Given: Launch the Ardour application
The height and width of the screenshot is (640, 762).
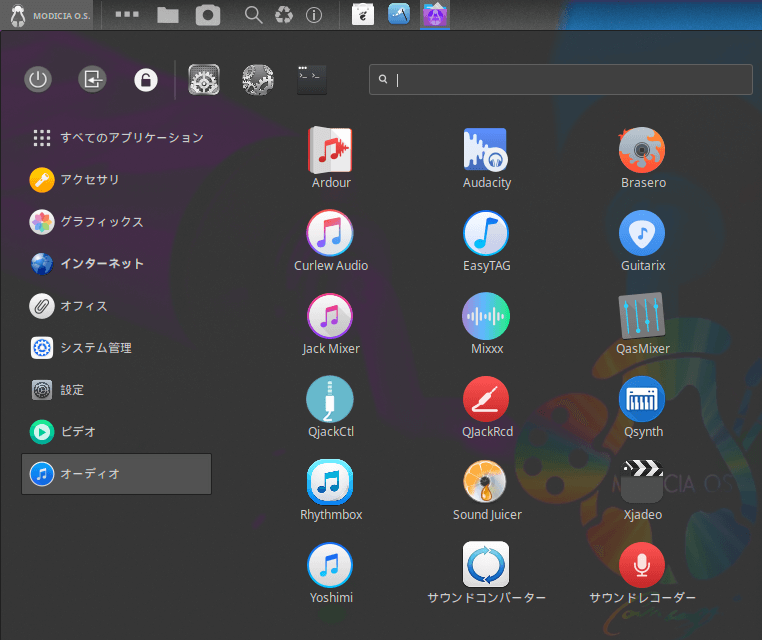Looking at the screenshot, I should (x=330, y=150).
